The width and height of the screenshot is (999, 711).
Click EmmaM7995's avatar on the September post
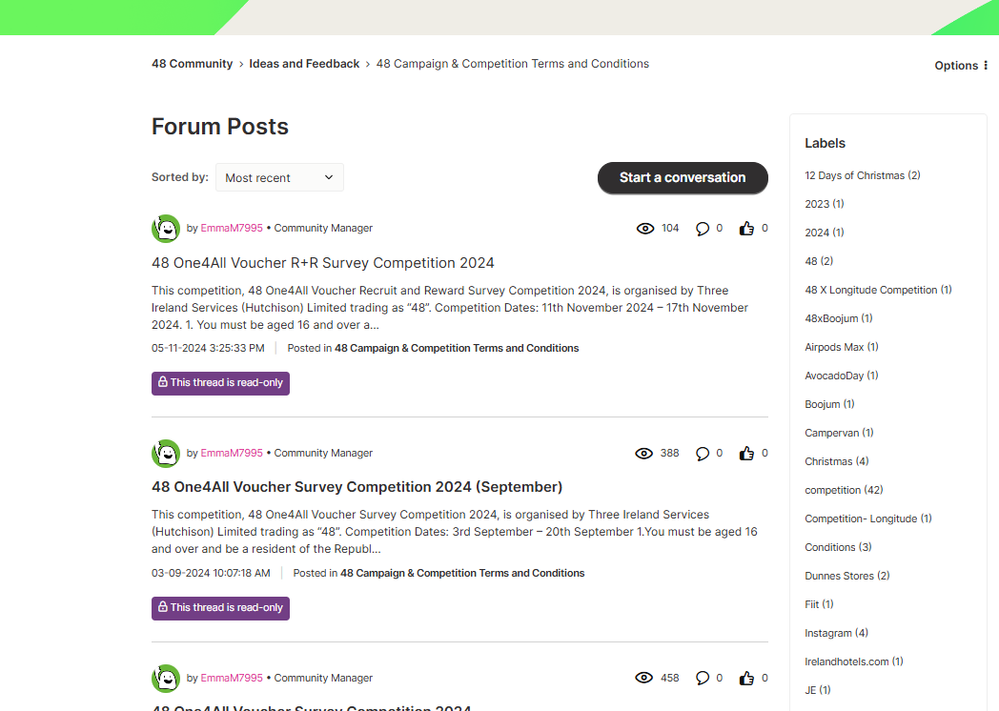166,453
